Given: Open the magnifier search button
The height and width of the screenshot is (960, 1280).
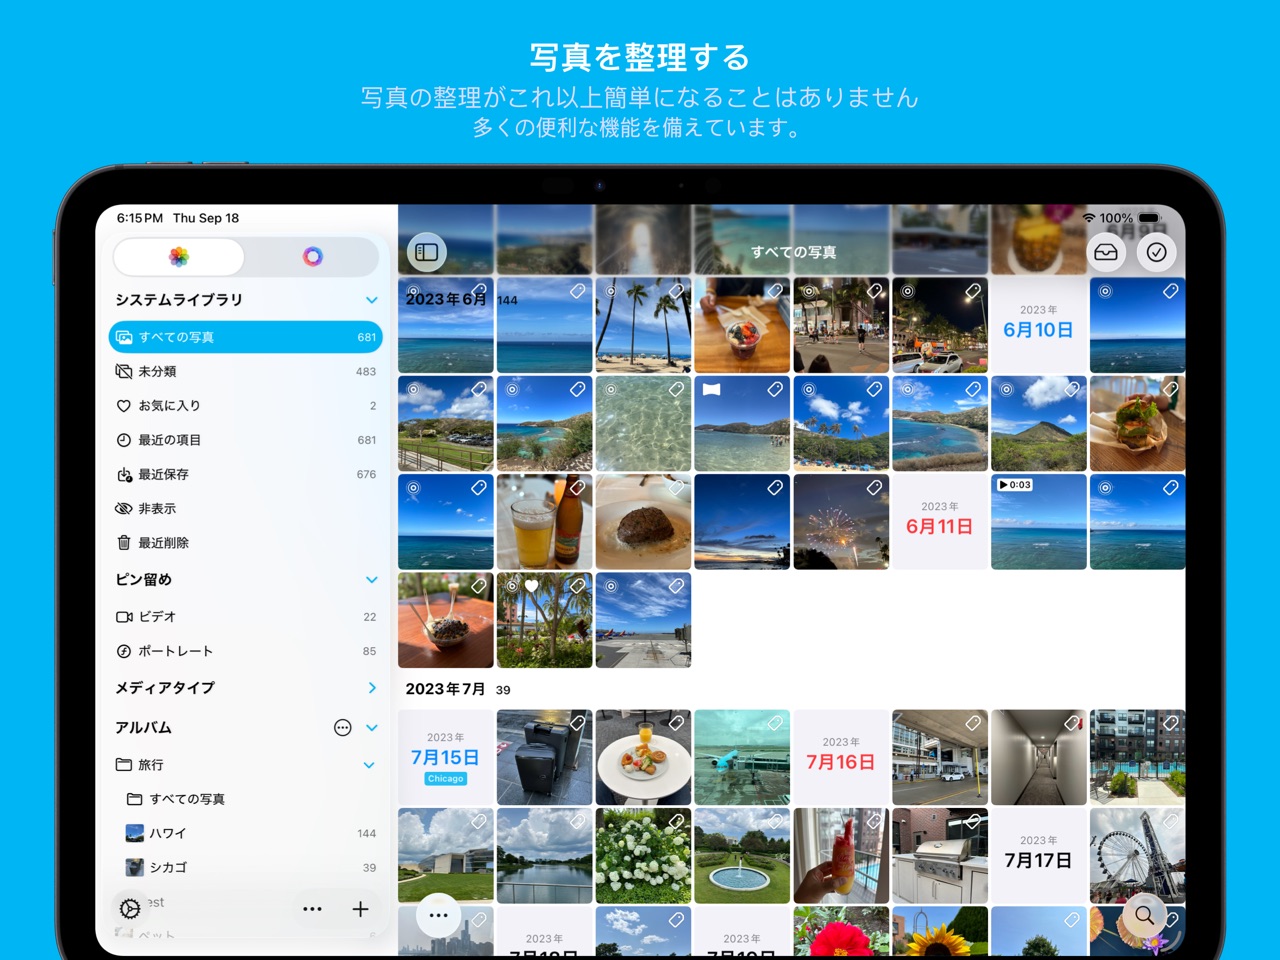Looking at the screenshot, I should pyautogui.click(x=1144, y=915).
